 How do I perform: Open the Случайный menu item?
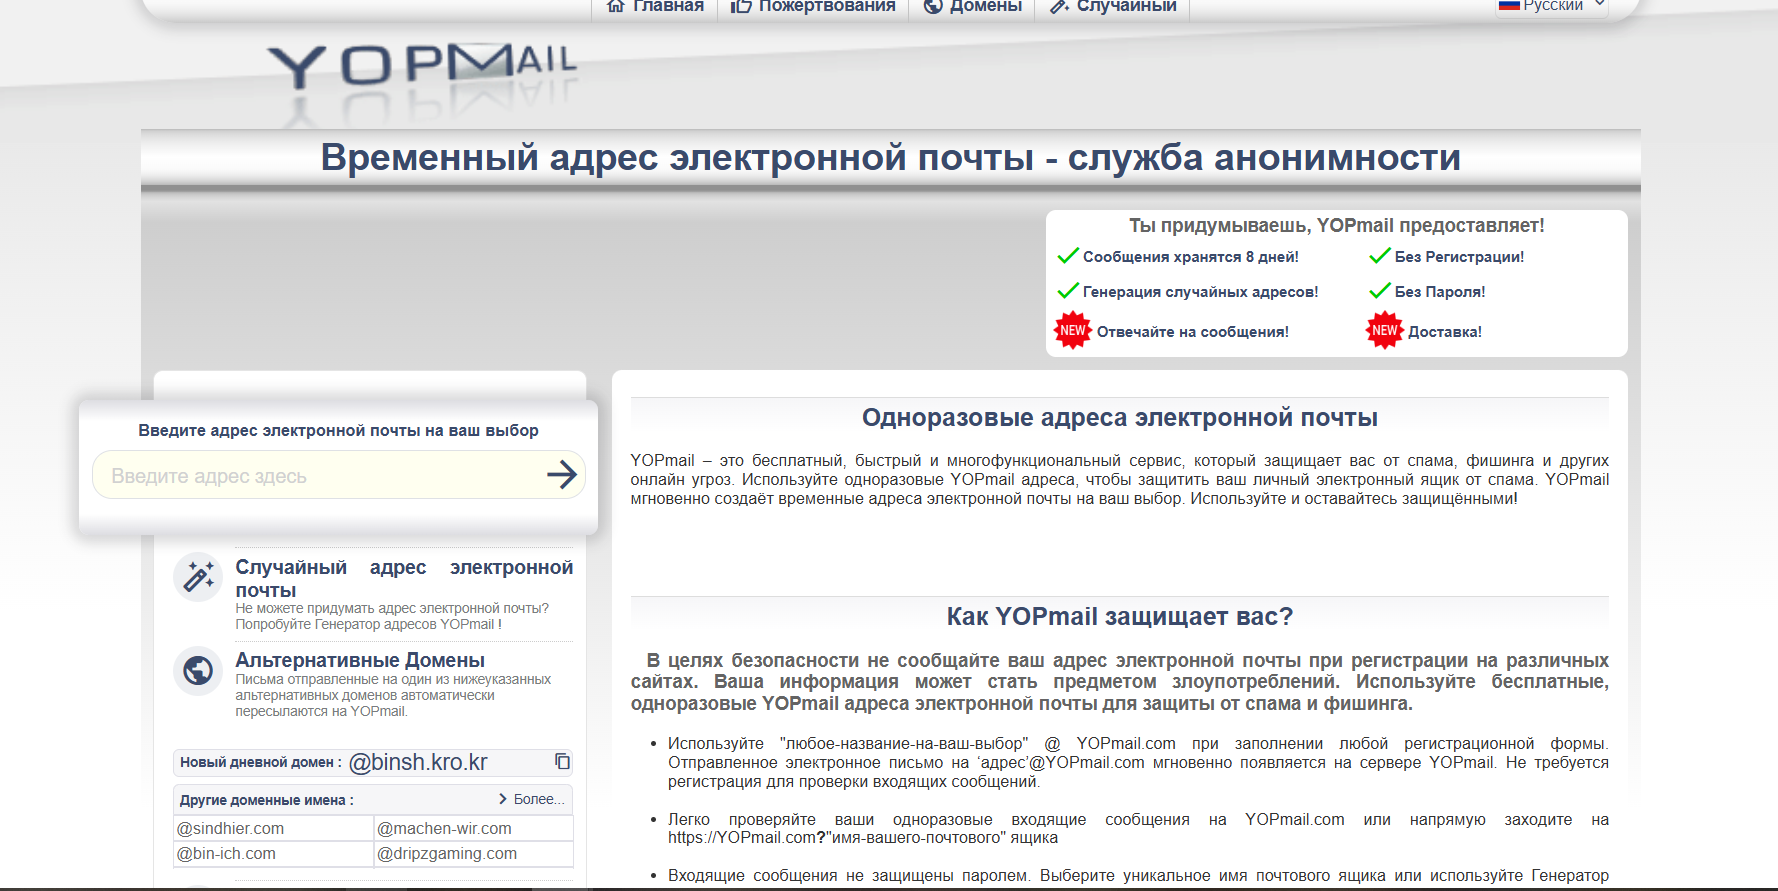point(1113,6)
